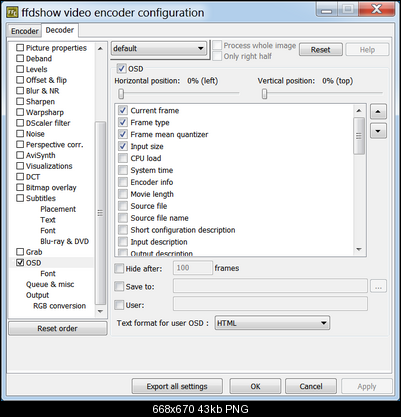Image resolution: width=401 pixels, height=417 pixels.
Task: Open the Placement item under Subtitles
Action: click(x=58, y=209)
